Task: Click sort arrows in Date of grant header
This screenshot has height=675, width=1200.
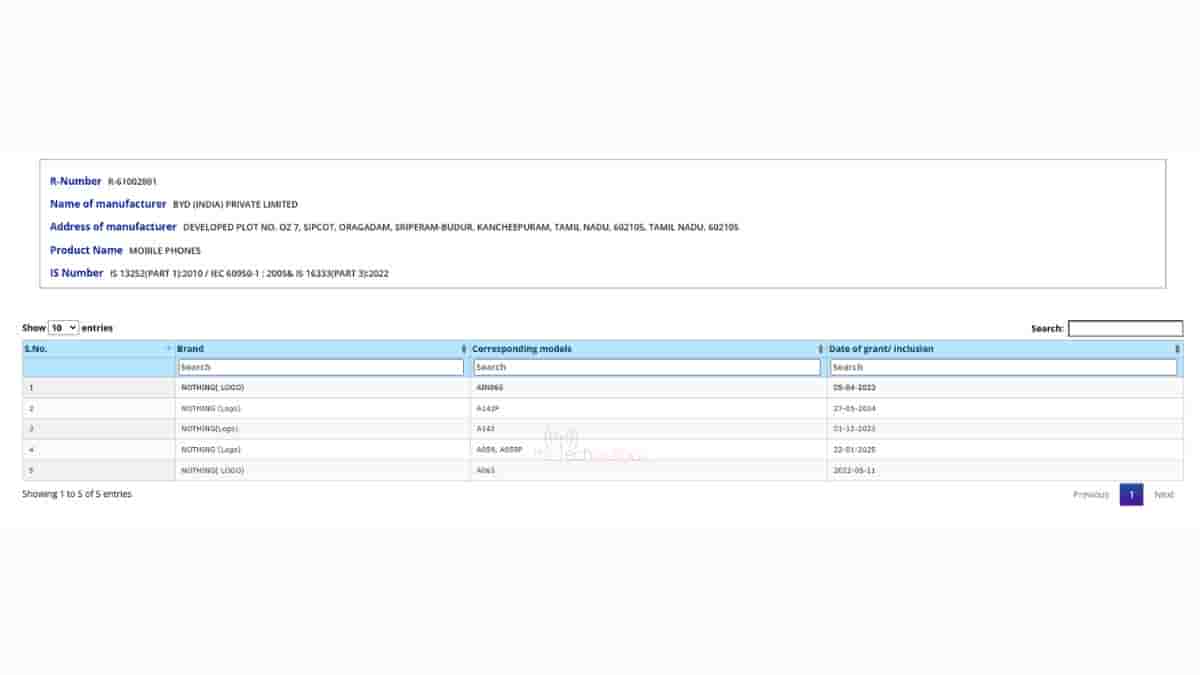Action: point(1177,349)
